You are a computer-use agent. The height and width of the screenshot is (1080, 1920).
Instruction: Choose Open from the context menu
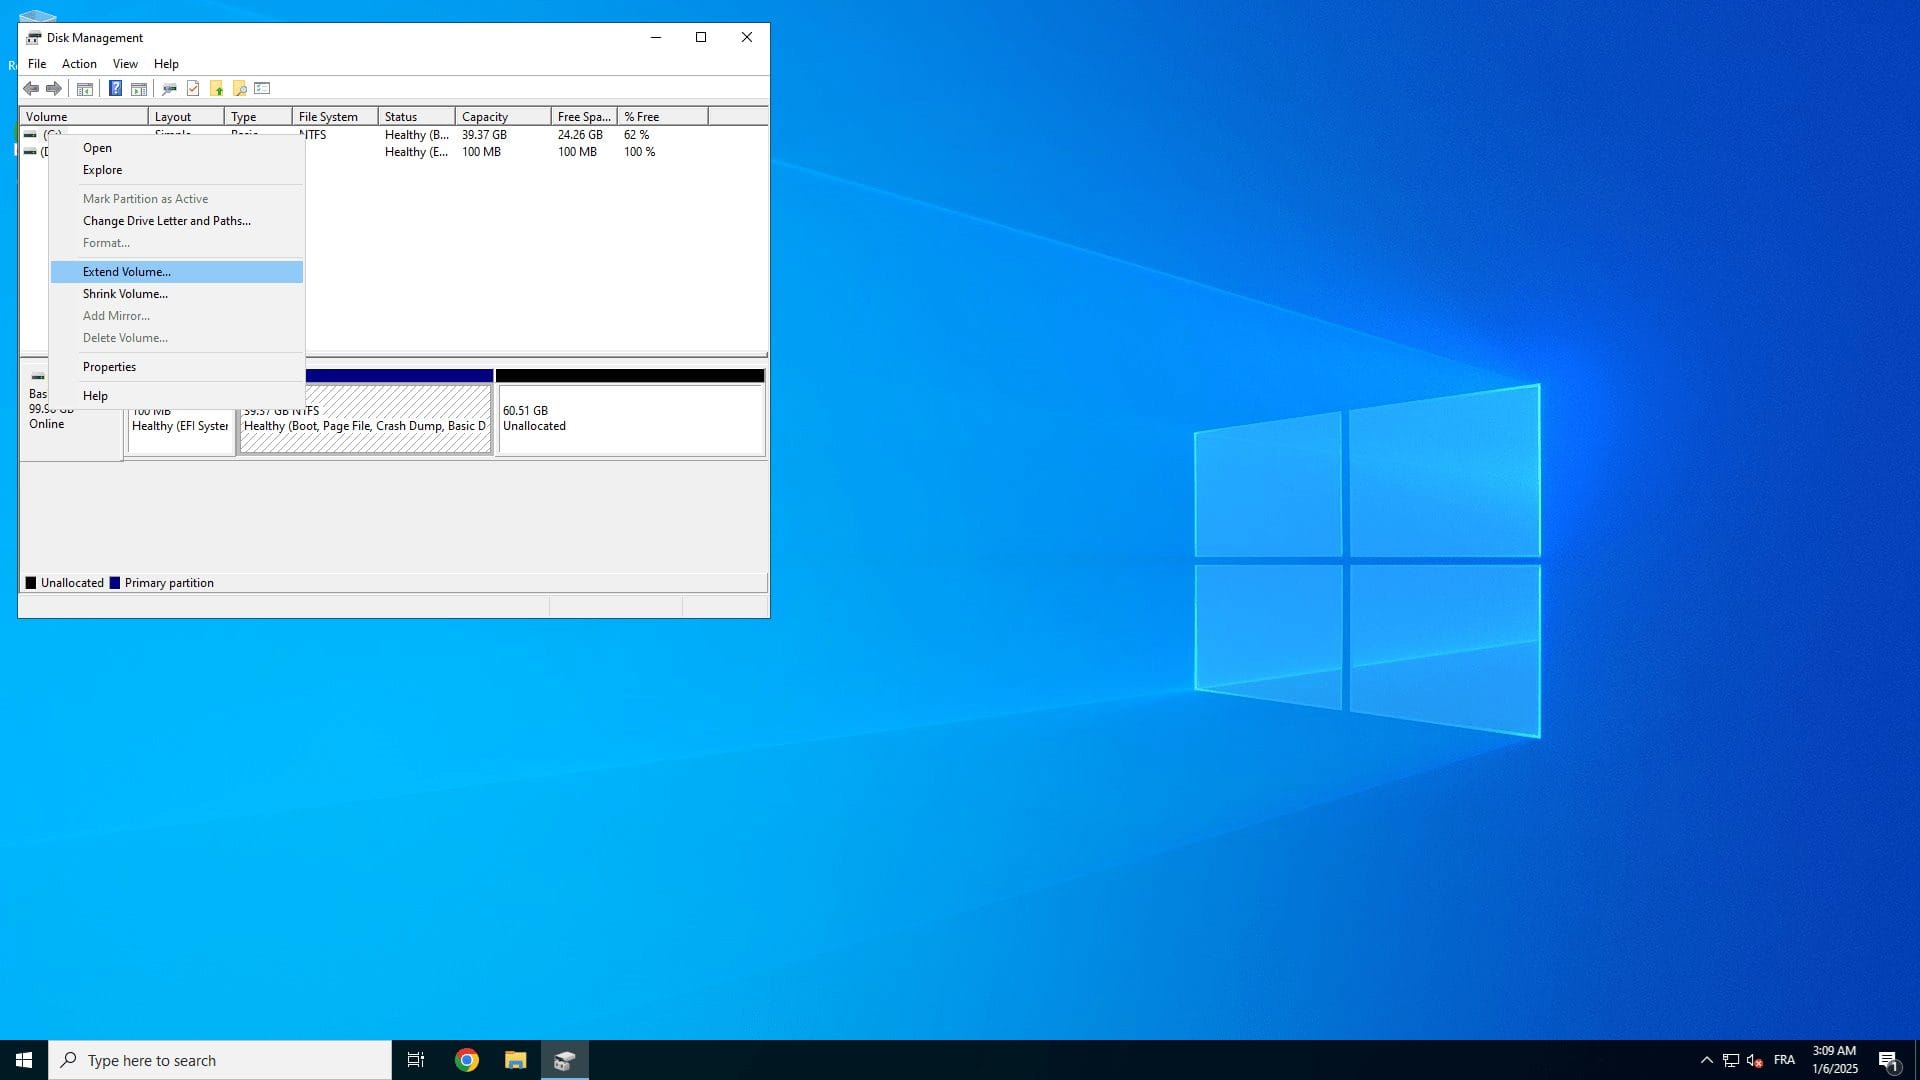[x=177, y=148]
